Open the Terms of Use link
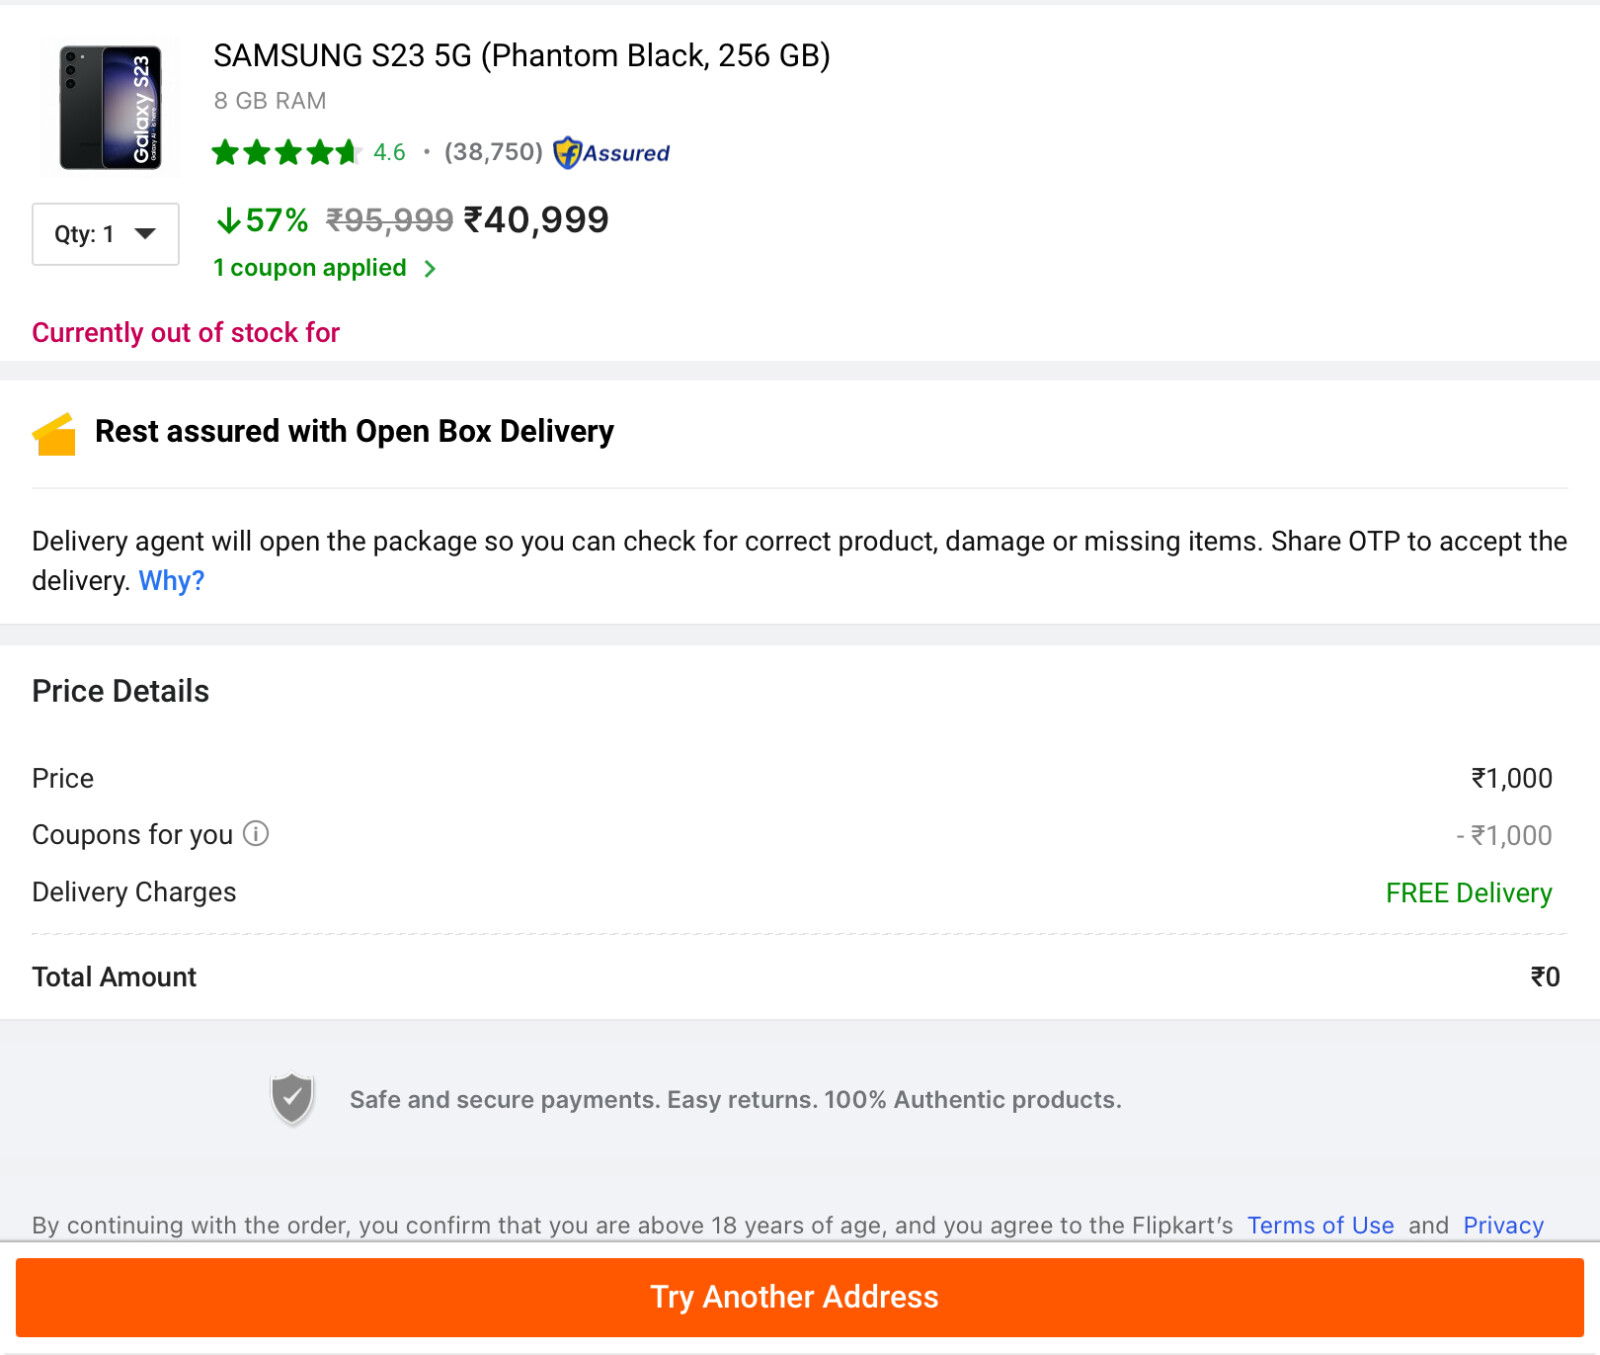1600x1355 pixels. (1320, 1225)
